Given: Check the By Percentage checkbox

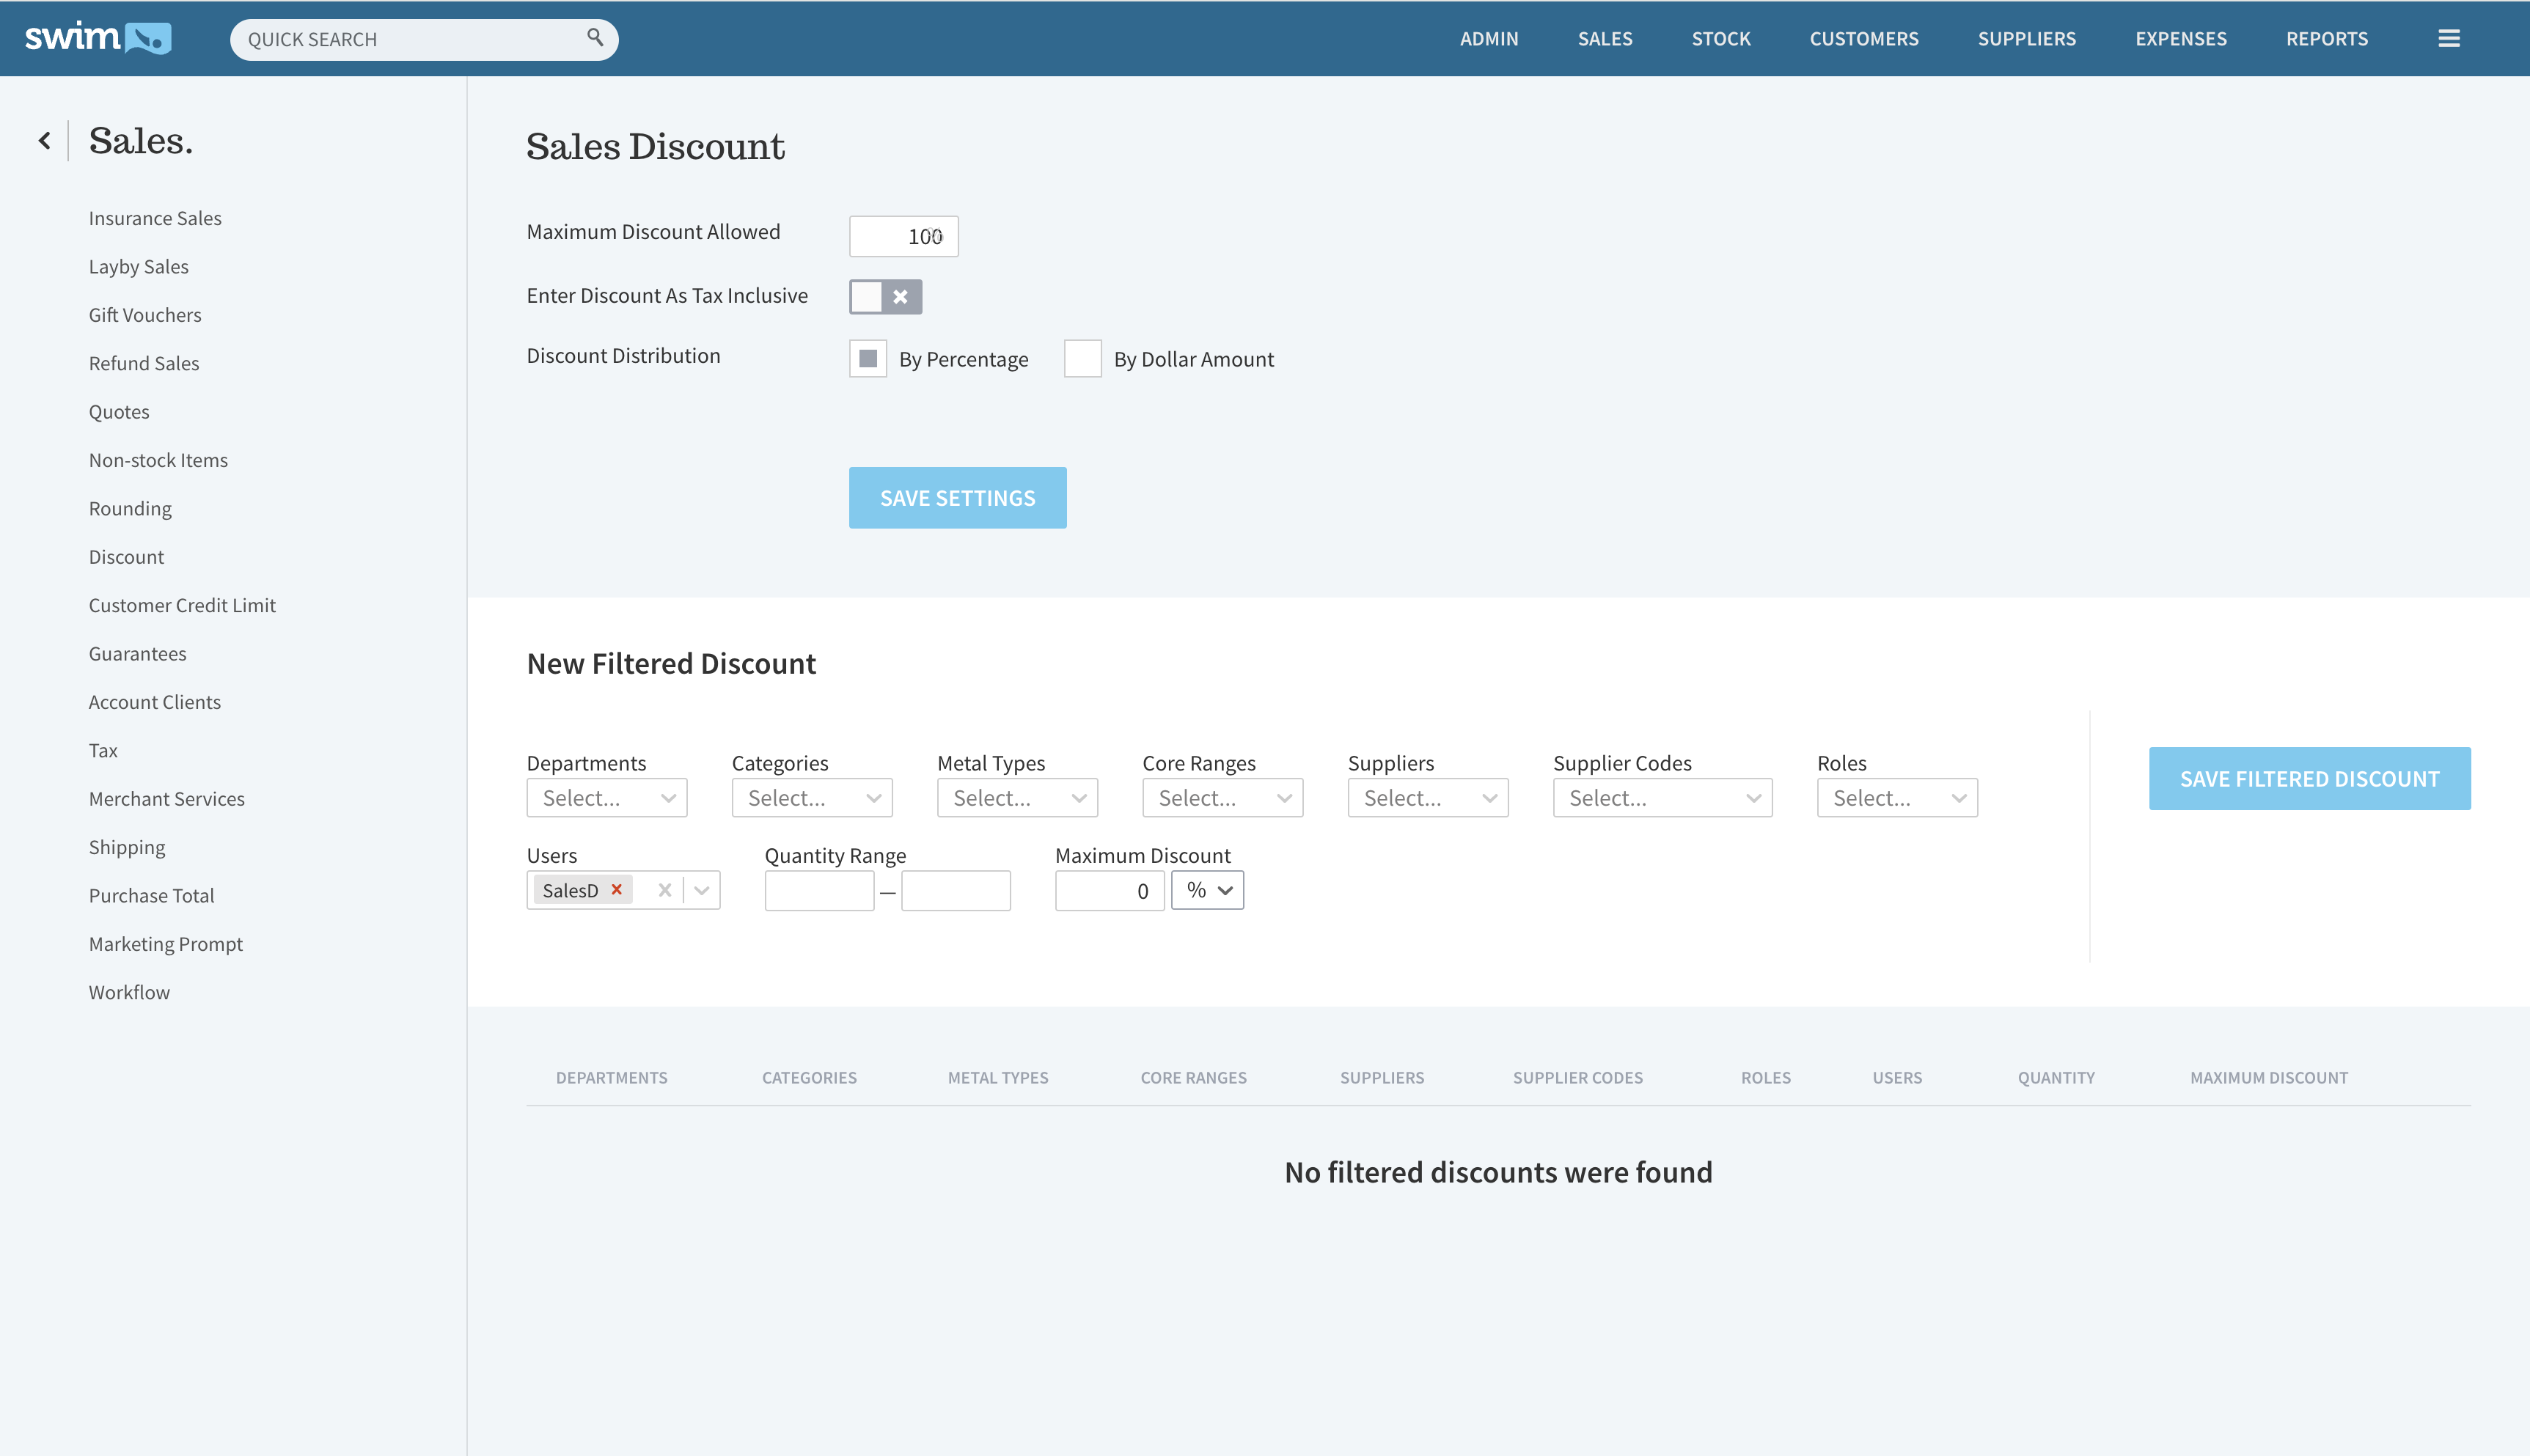Looking at the screenshot, I should point(867,358).
